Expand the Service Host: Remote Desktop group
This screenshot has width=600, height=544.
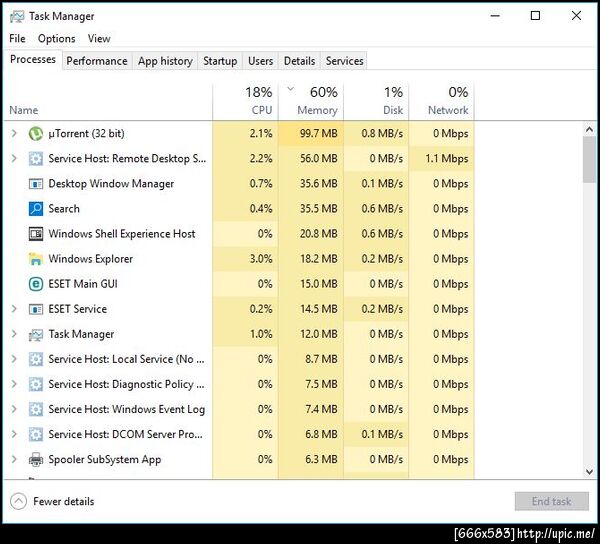14,158
